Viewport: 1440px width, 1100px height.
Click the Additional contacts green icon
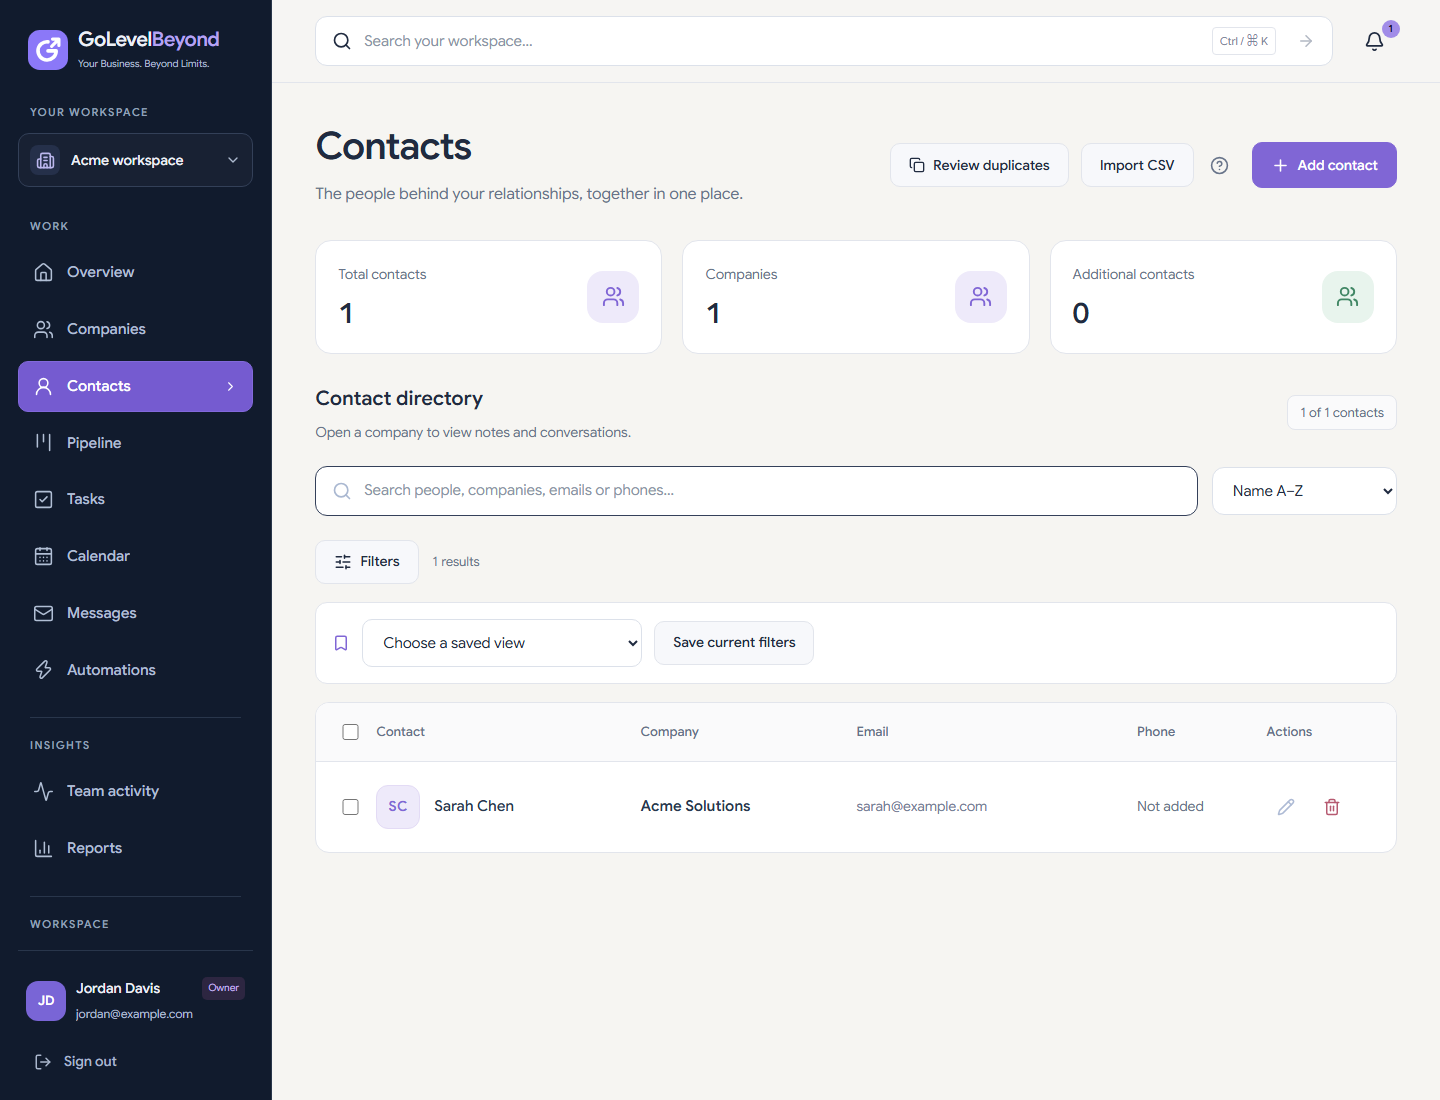pos(1348,297)
